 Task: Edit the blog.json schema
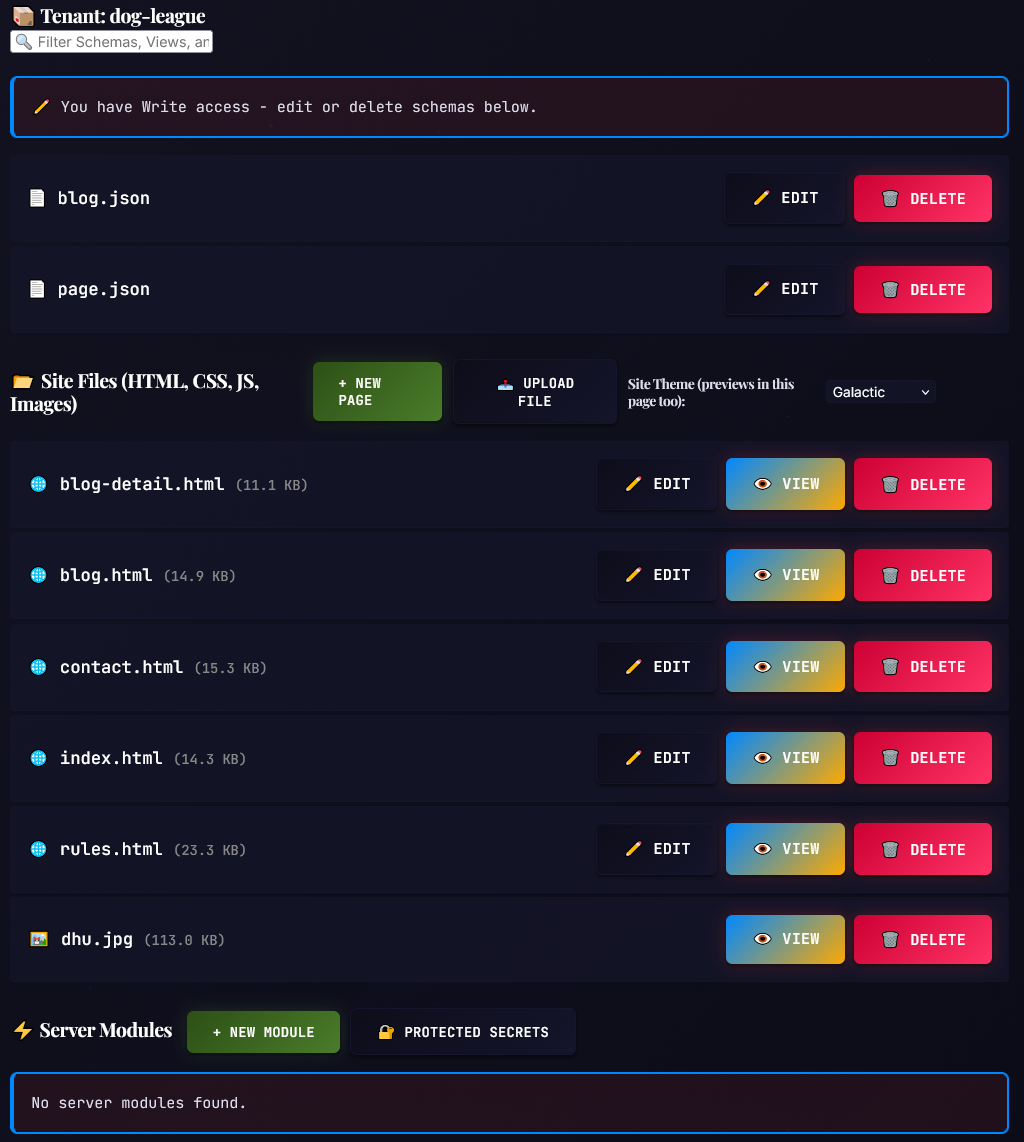coord(785,198)
